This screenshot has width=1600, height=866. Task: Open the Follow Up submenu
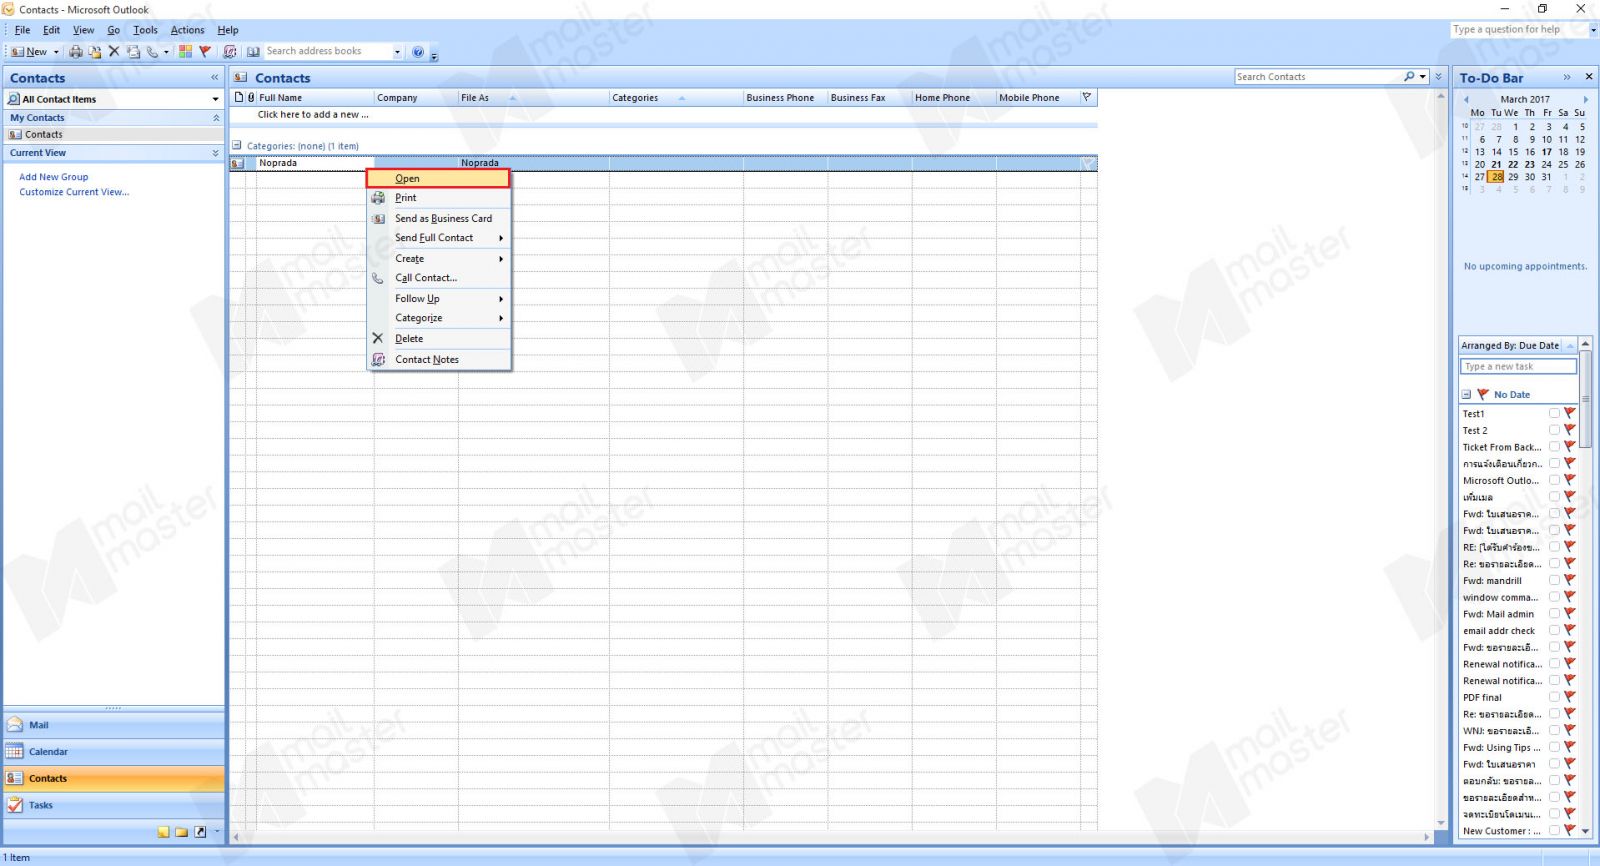pyautogui.click(x=438, y=298)
